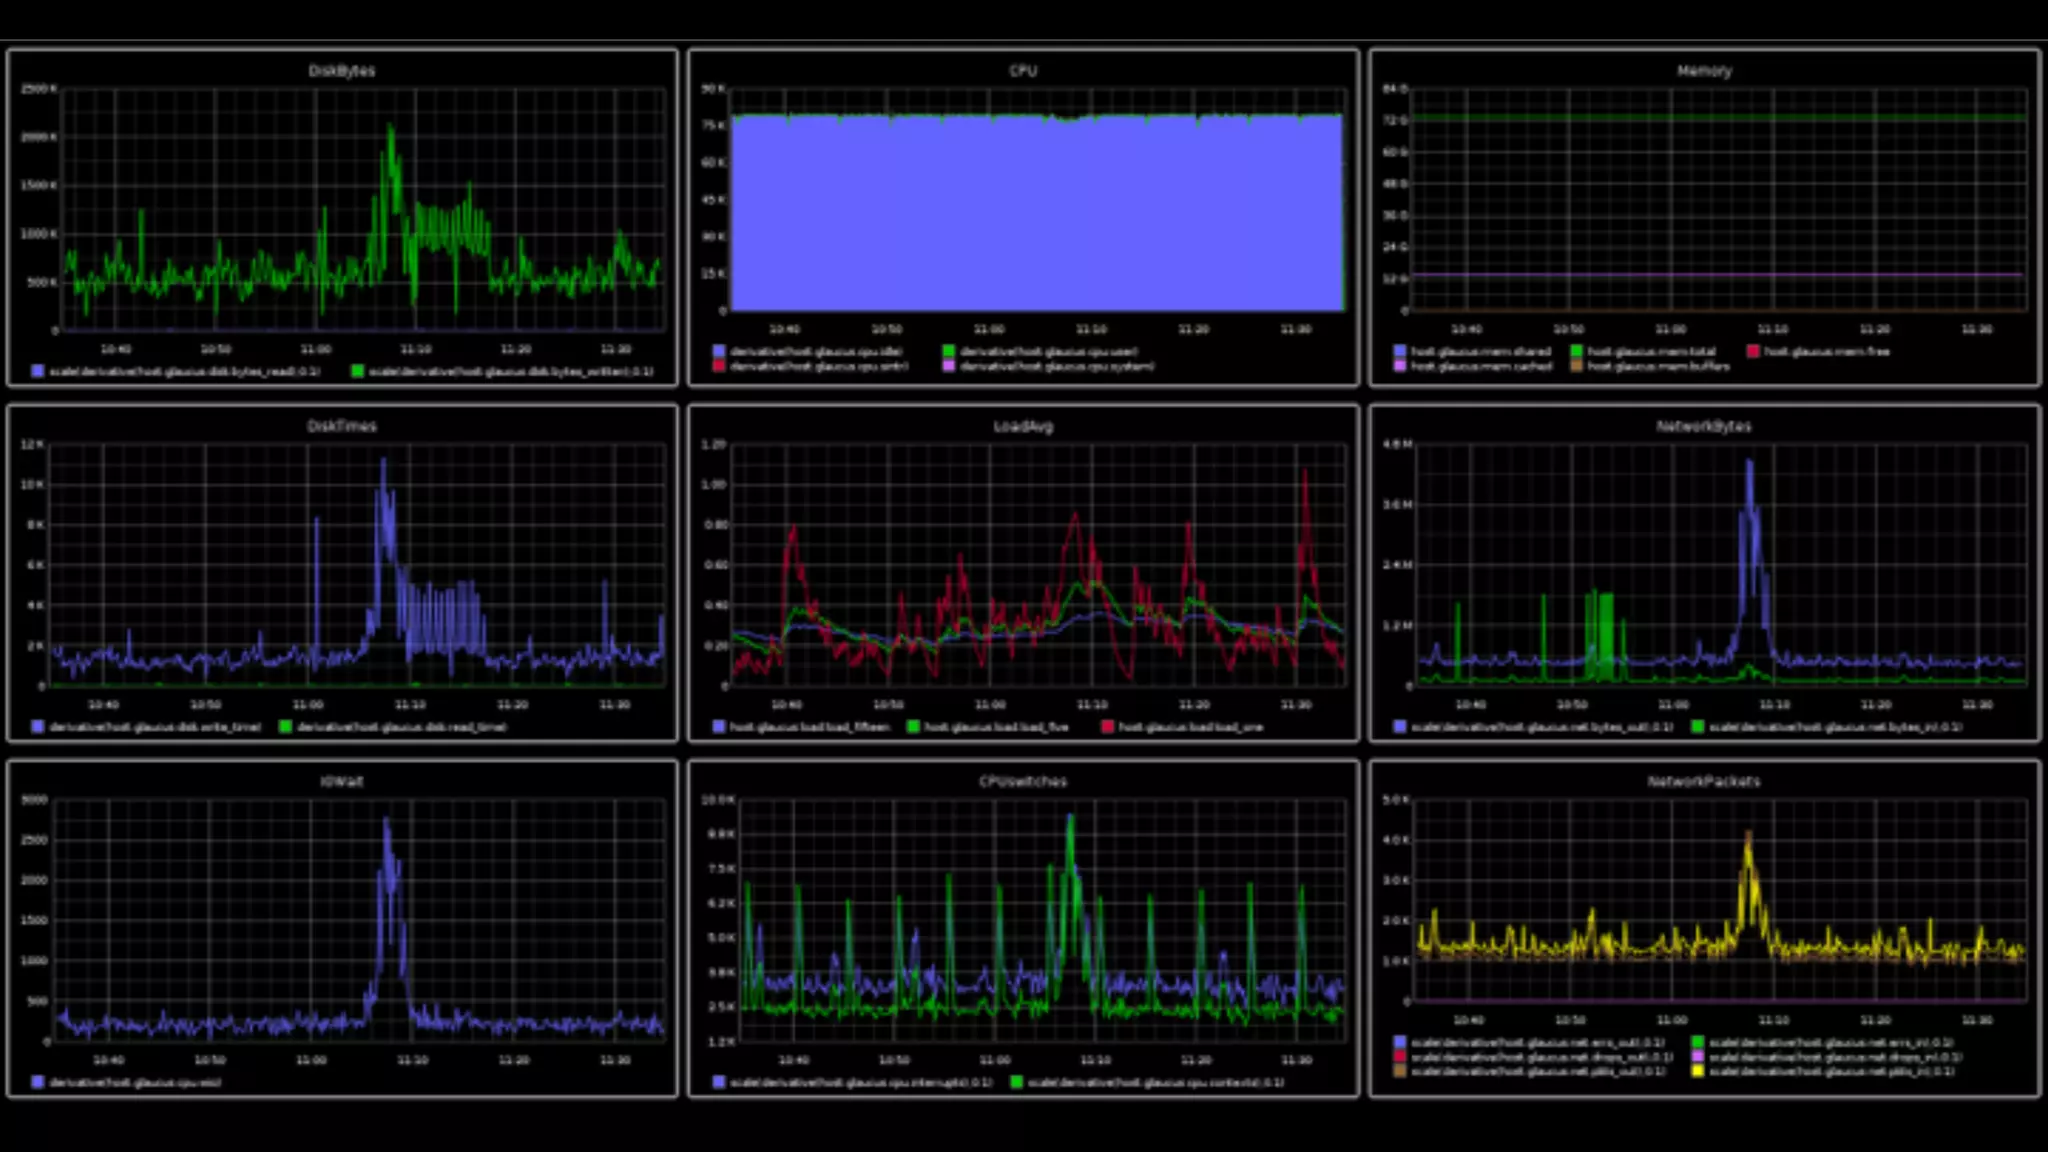The width and height of the screenshot is (2048, 1152).
Task: Click the LoadAvg graph title
Action: 1023,426
